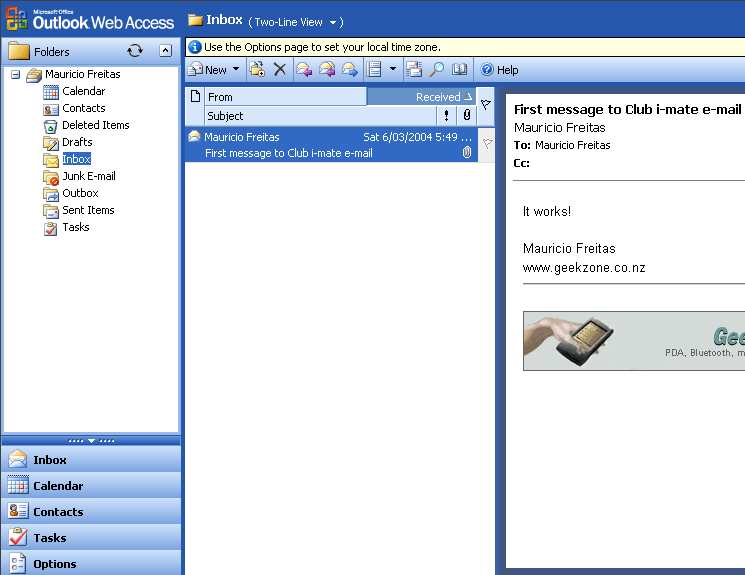Open the Drafts folder
Image resolution: width=745 pixels, height=575 pixels.
[77, 142]
